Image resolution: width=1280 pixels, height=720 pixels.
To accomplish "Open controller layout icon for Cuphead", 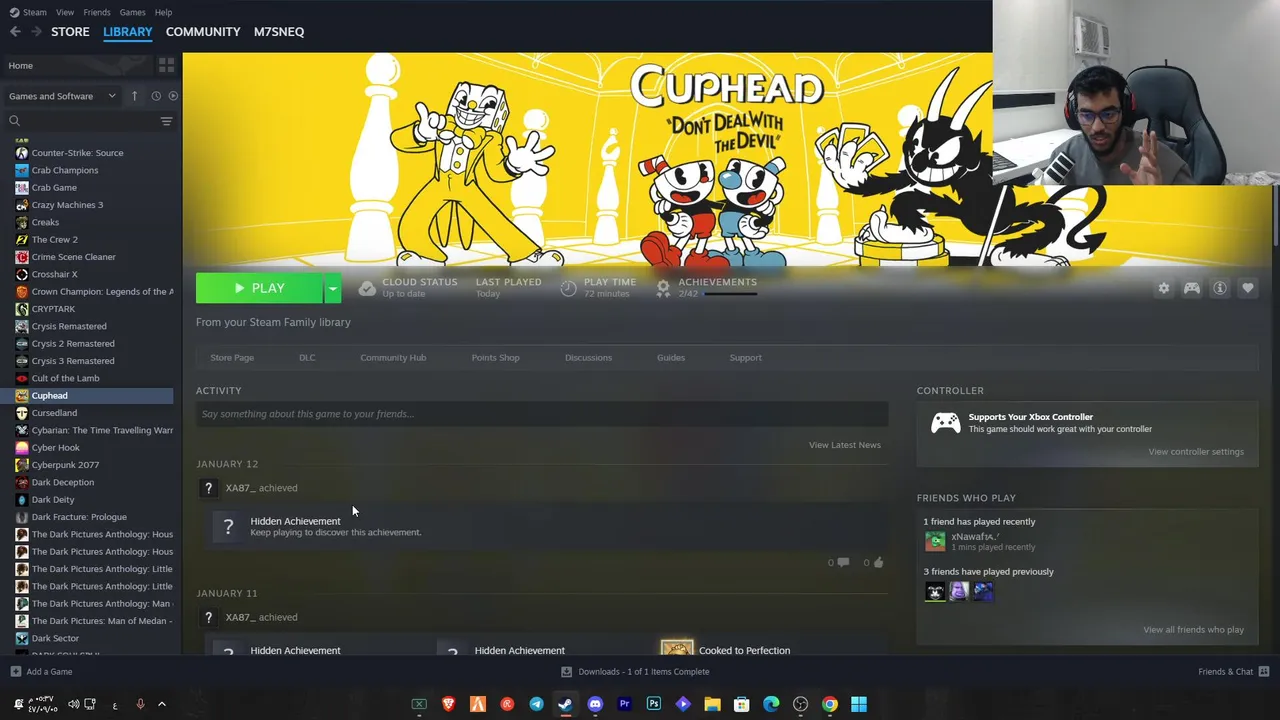I will tap(1191, 288).
